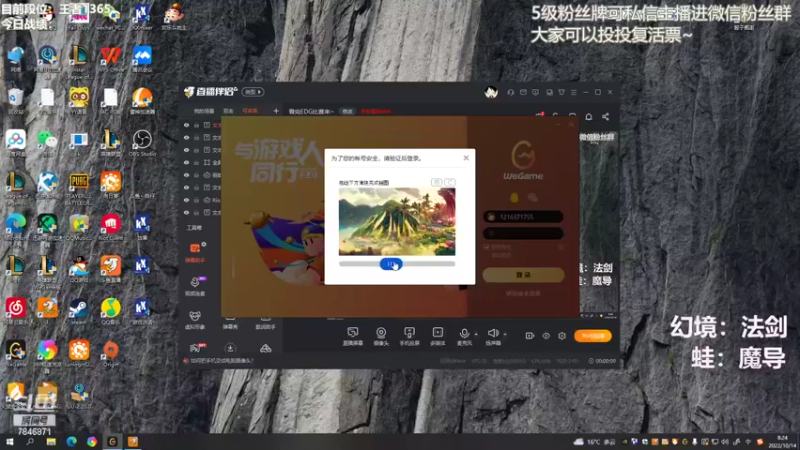Open the user avatar in 直播伴侣 title bar
The width and height of the screenshot is (800, 450).
point(491,92)
